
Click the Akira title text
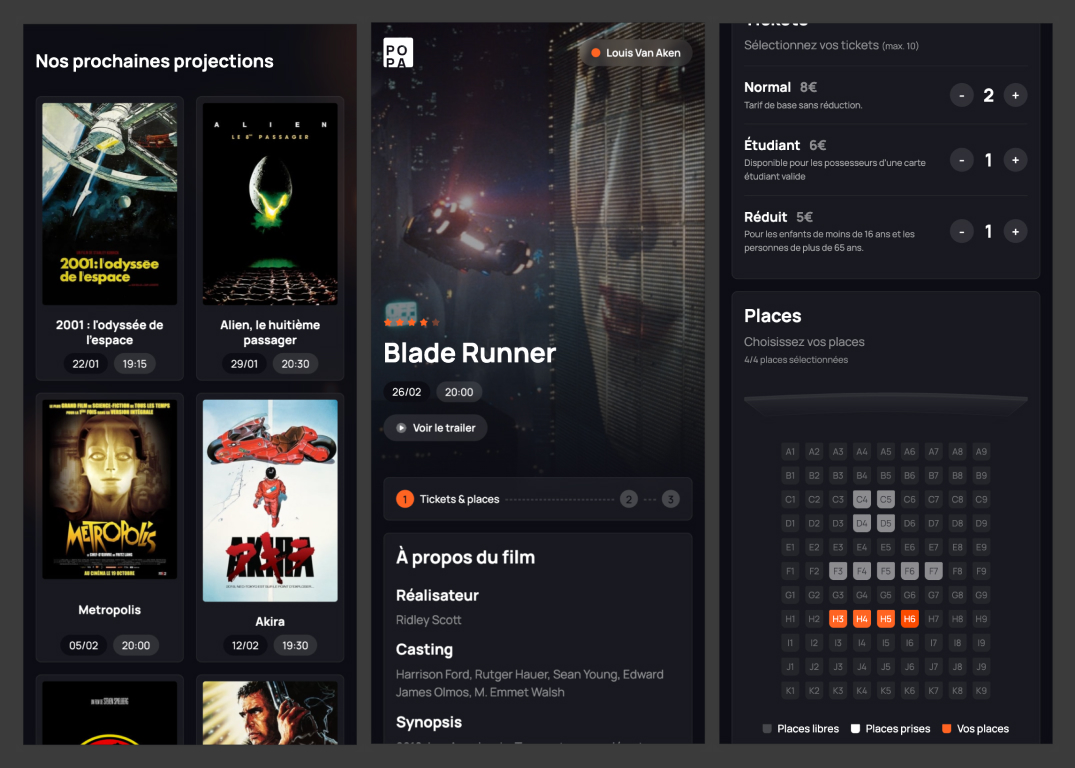(270, 621)
